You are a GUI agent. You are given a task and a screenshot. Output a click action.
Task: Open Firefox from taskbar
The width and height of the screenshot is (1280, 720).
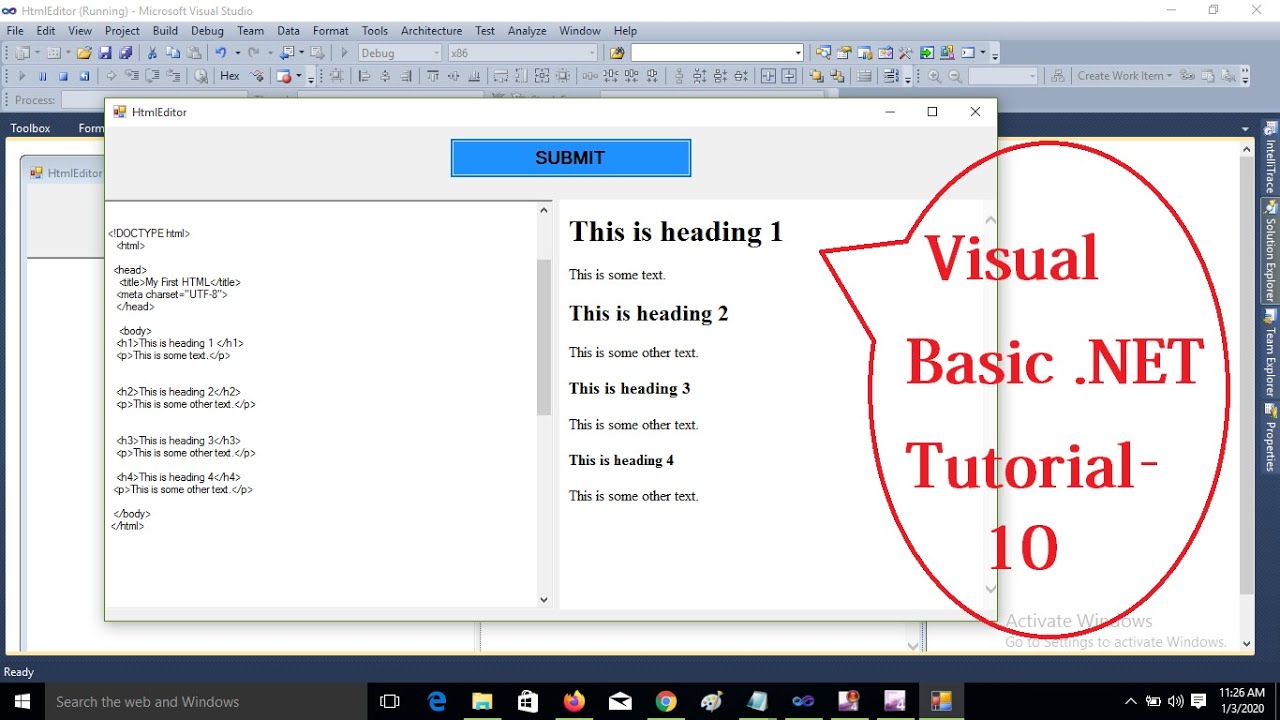[574, 701]
